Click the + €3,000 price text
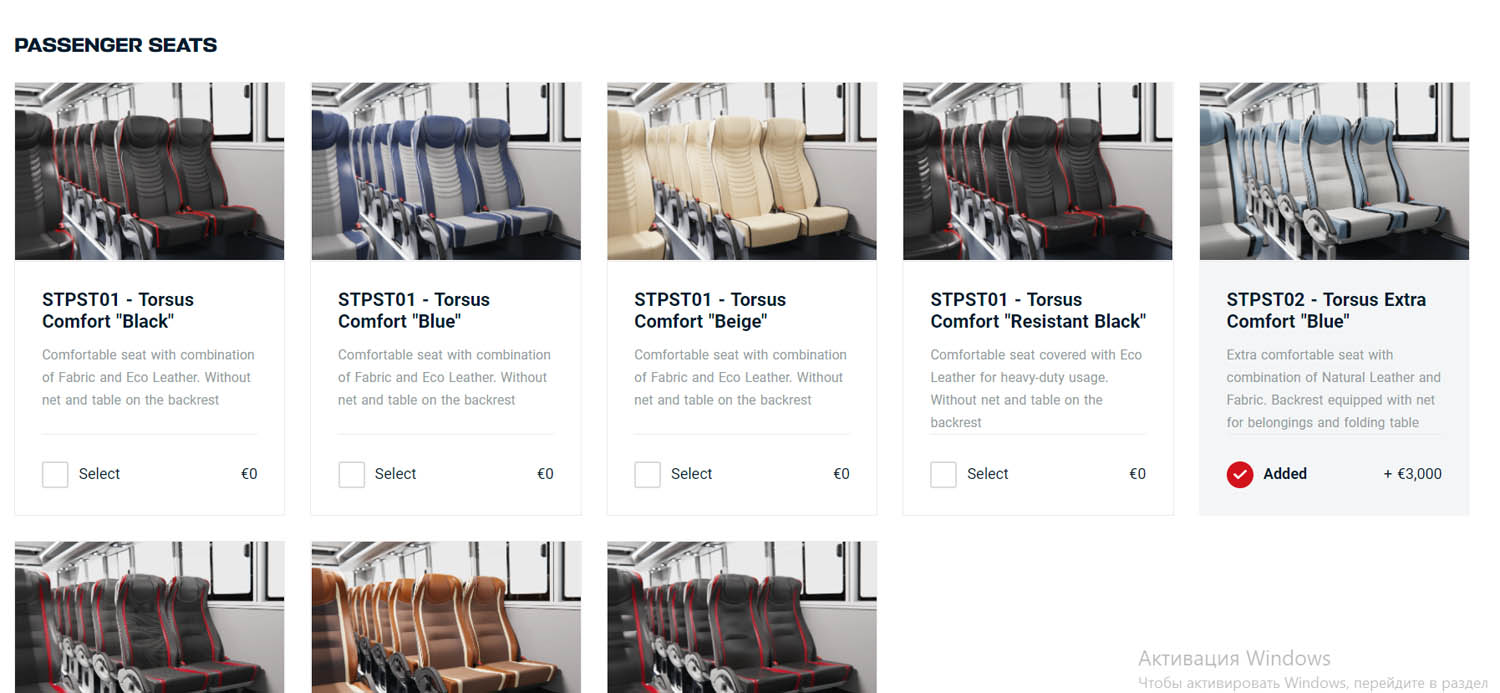Image resolution: width=1500 pixels, height=693 pixels. 1412,474
